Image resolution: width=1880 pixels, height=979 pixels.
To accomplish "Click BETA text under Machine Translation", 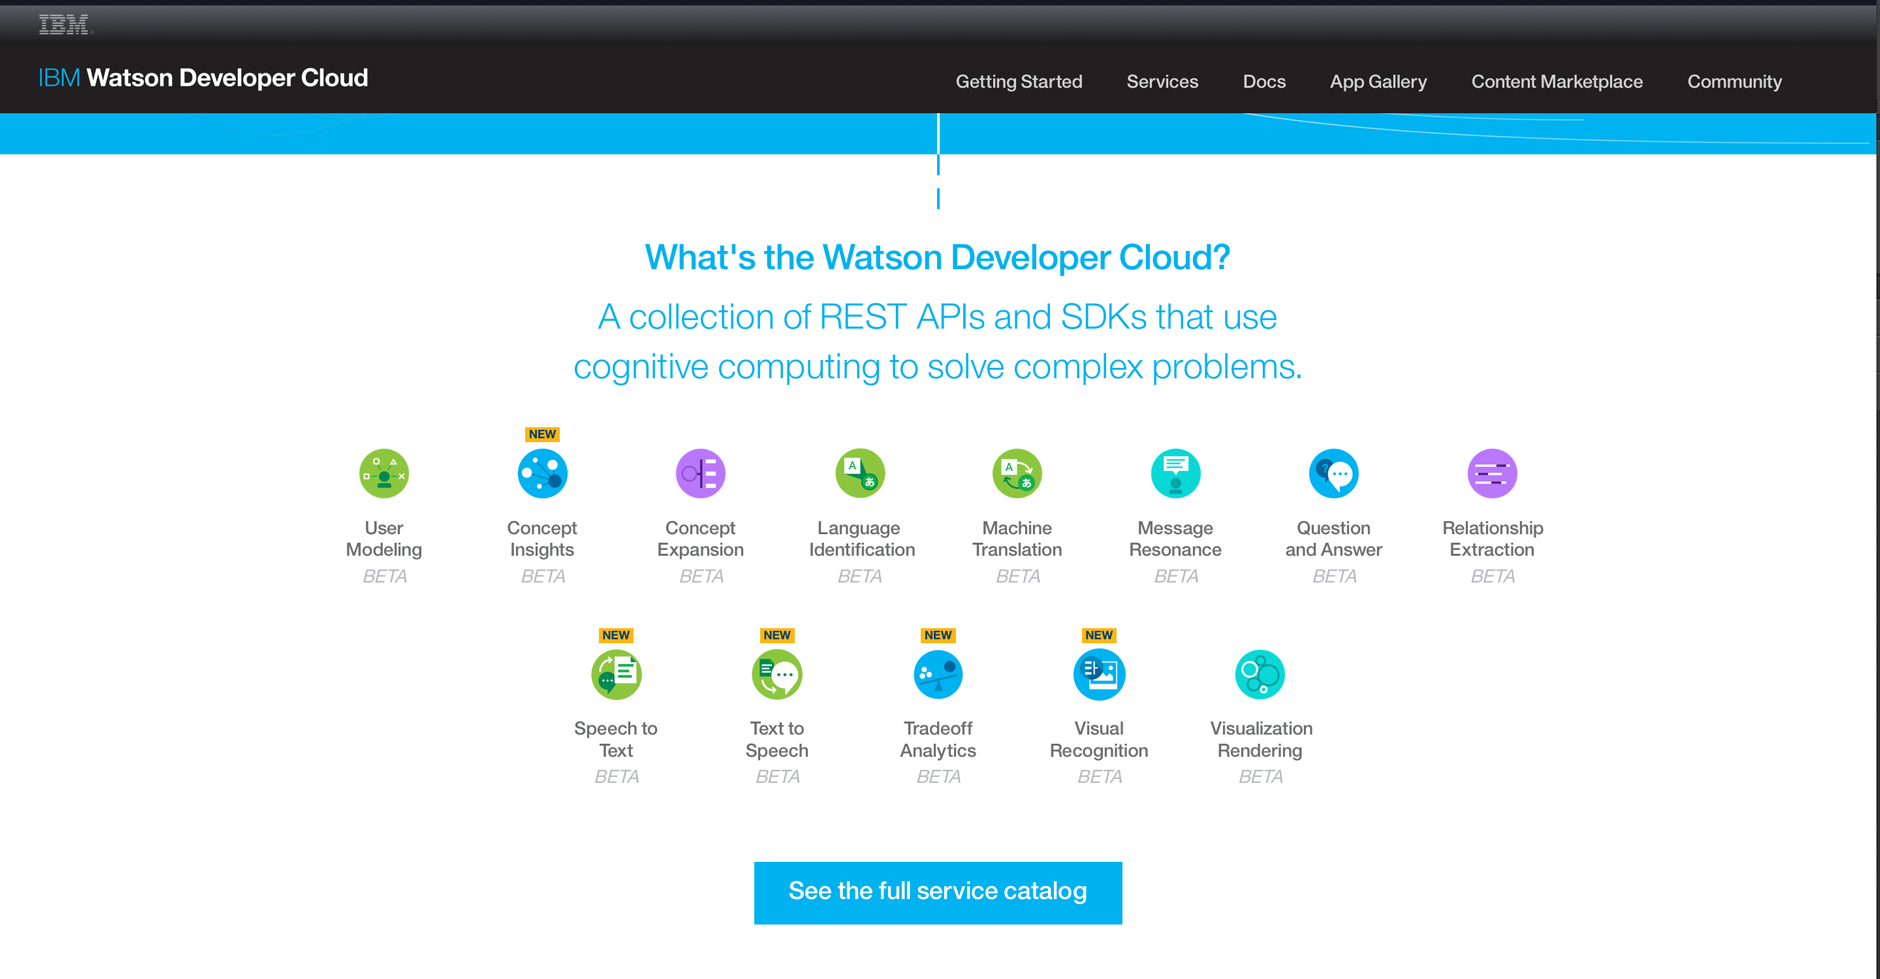I will point(1017,577).
